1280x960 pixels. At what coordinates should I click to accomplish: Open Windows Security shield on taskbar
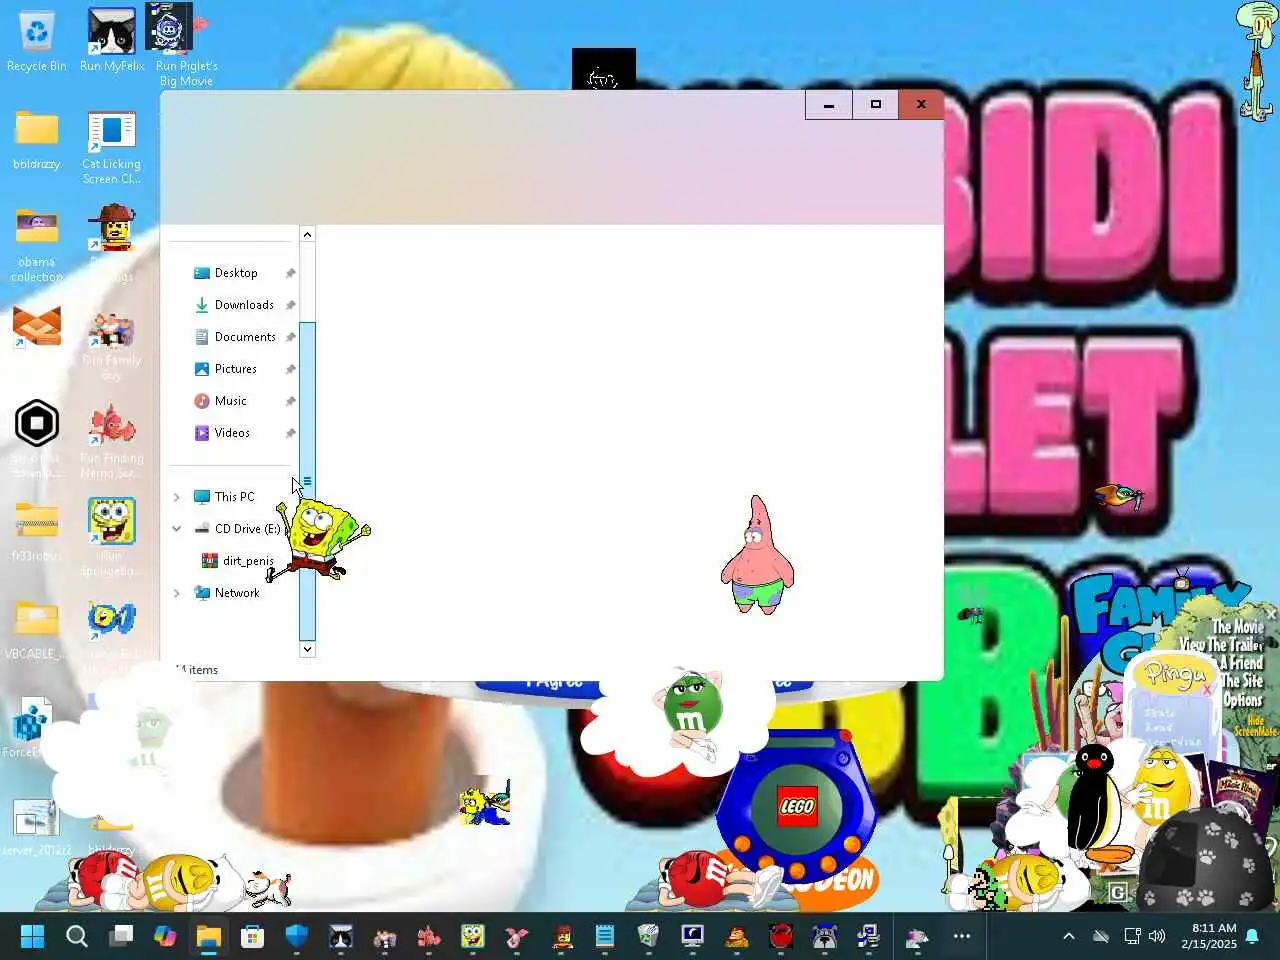[x=297, y=936]
